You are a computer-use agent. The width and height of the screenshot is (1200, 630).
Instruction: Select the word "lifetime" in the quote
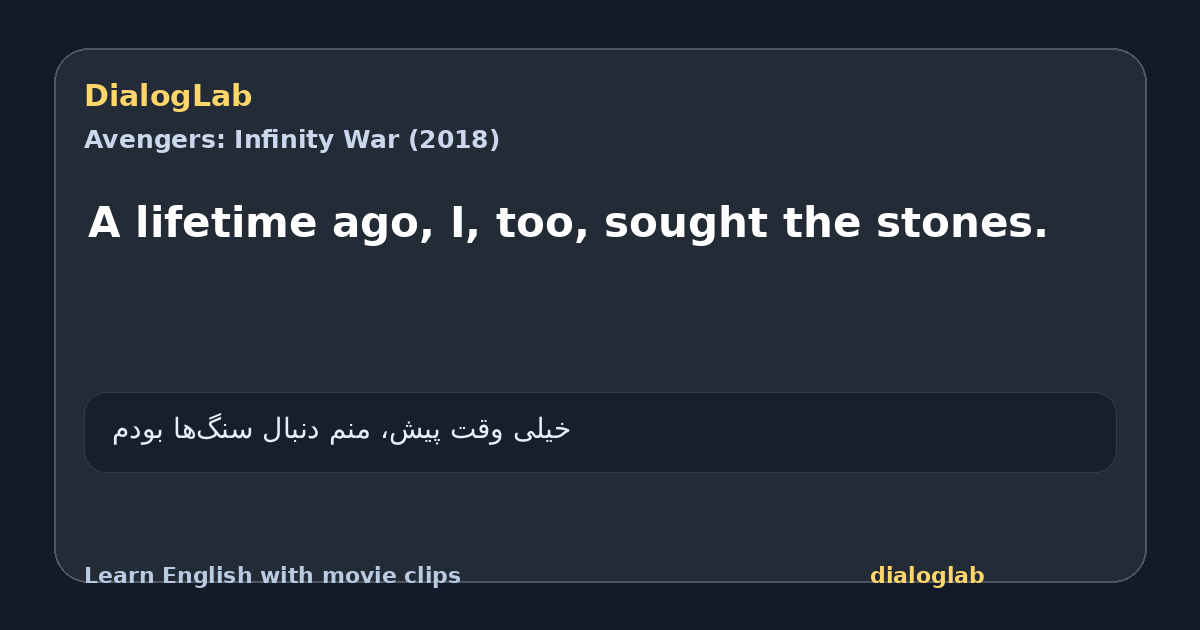pyautogui.click(x=226, y=223)
